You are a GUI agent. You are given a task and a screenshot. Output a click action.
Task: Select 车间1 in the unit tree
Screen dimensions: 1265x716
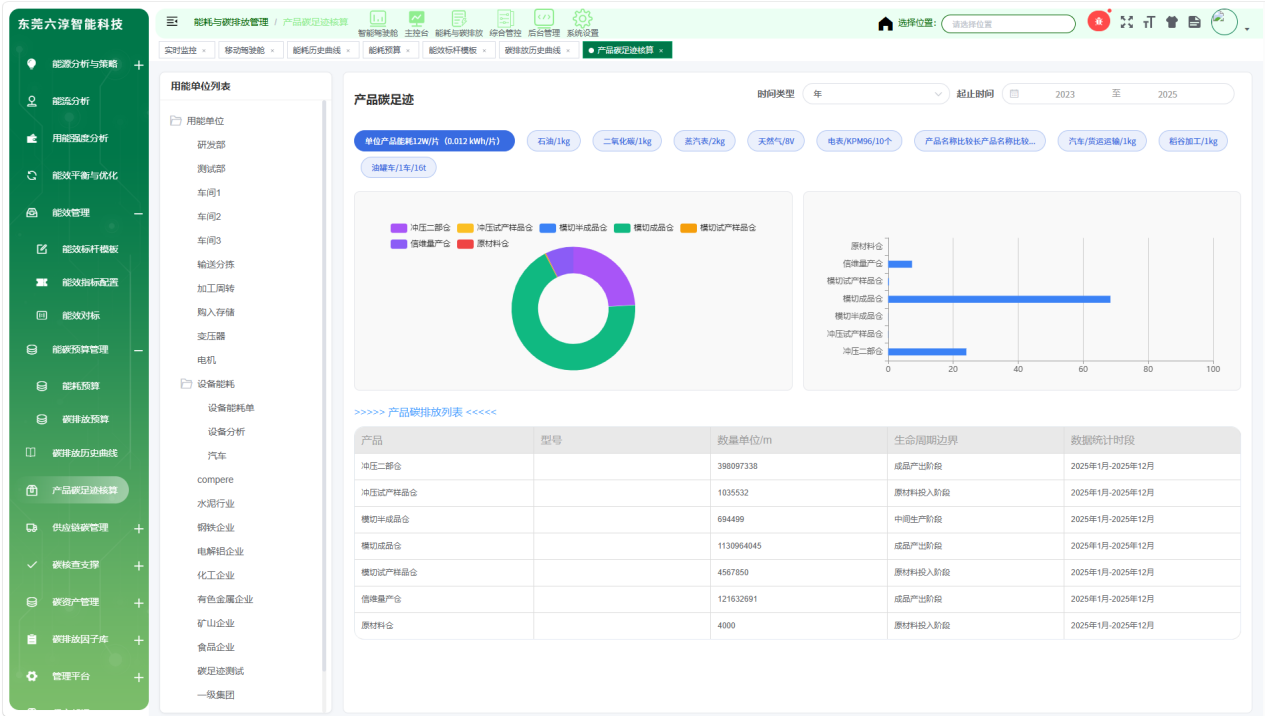tap(209, 193)
